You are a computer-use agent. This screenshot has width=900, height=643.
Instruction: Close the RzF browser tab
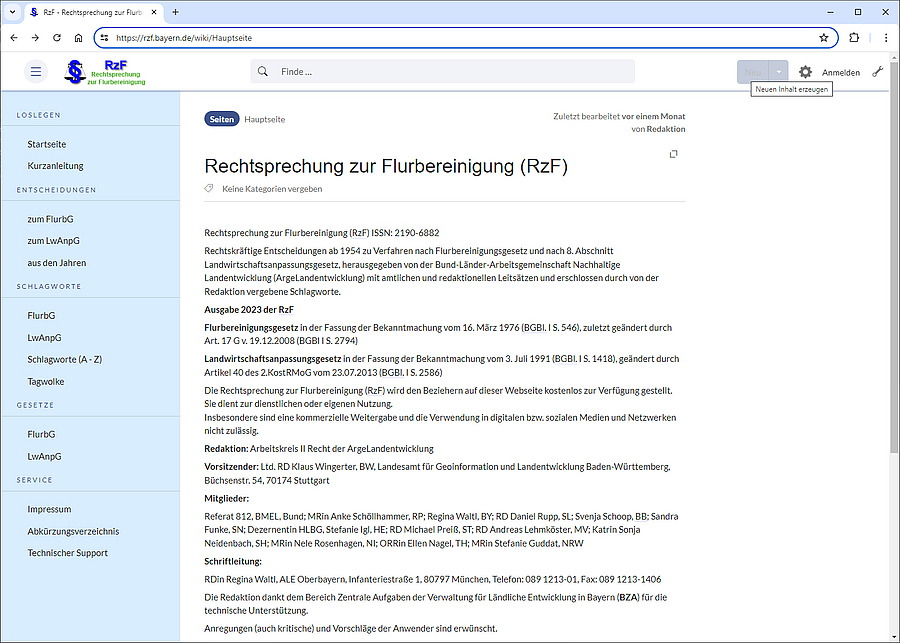[x=154, y=12]
